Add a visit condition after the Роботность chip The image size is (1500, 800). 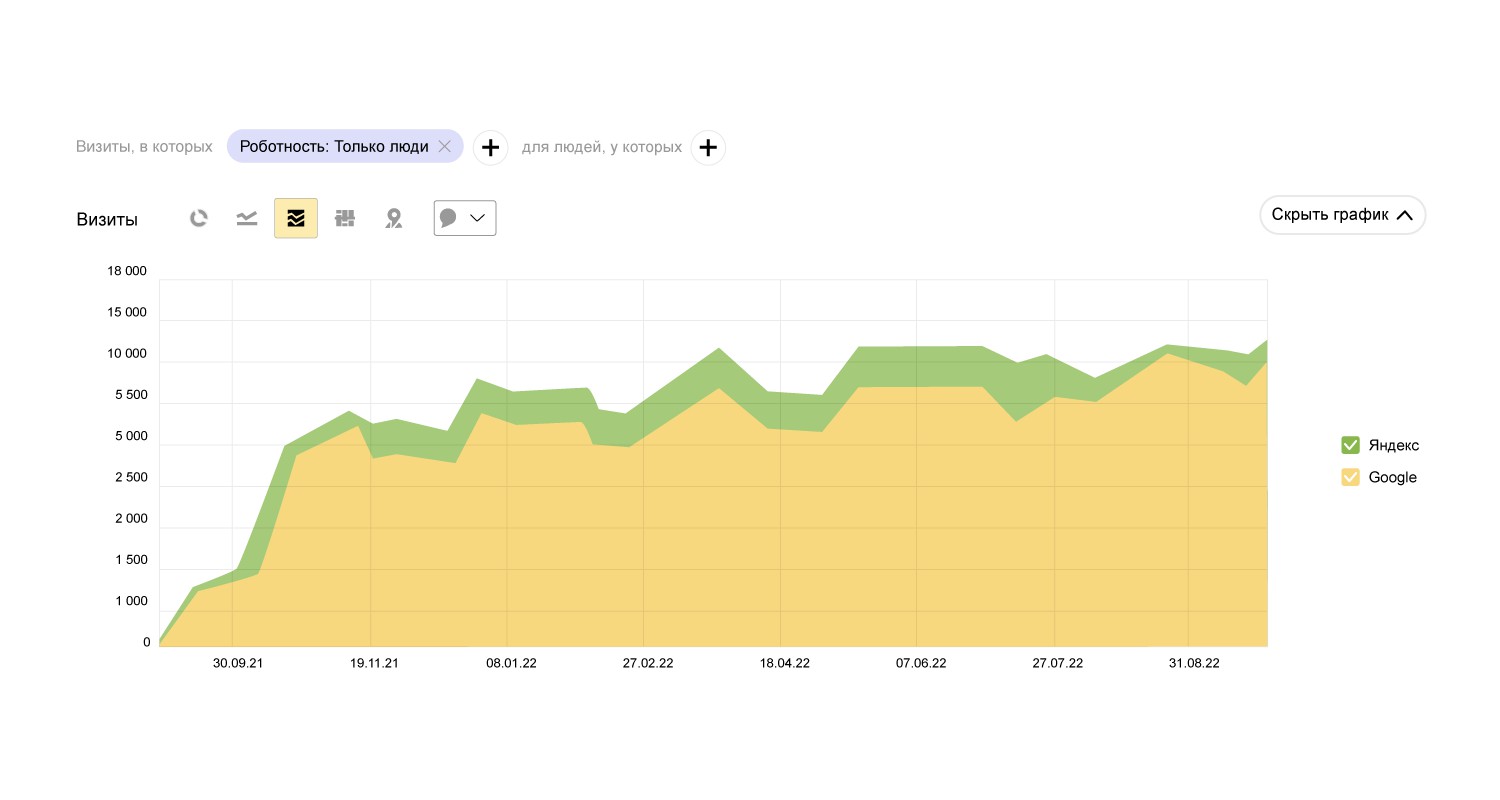pyautogui.click(x=490, y=148)
